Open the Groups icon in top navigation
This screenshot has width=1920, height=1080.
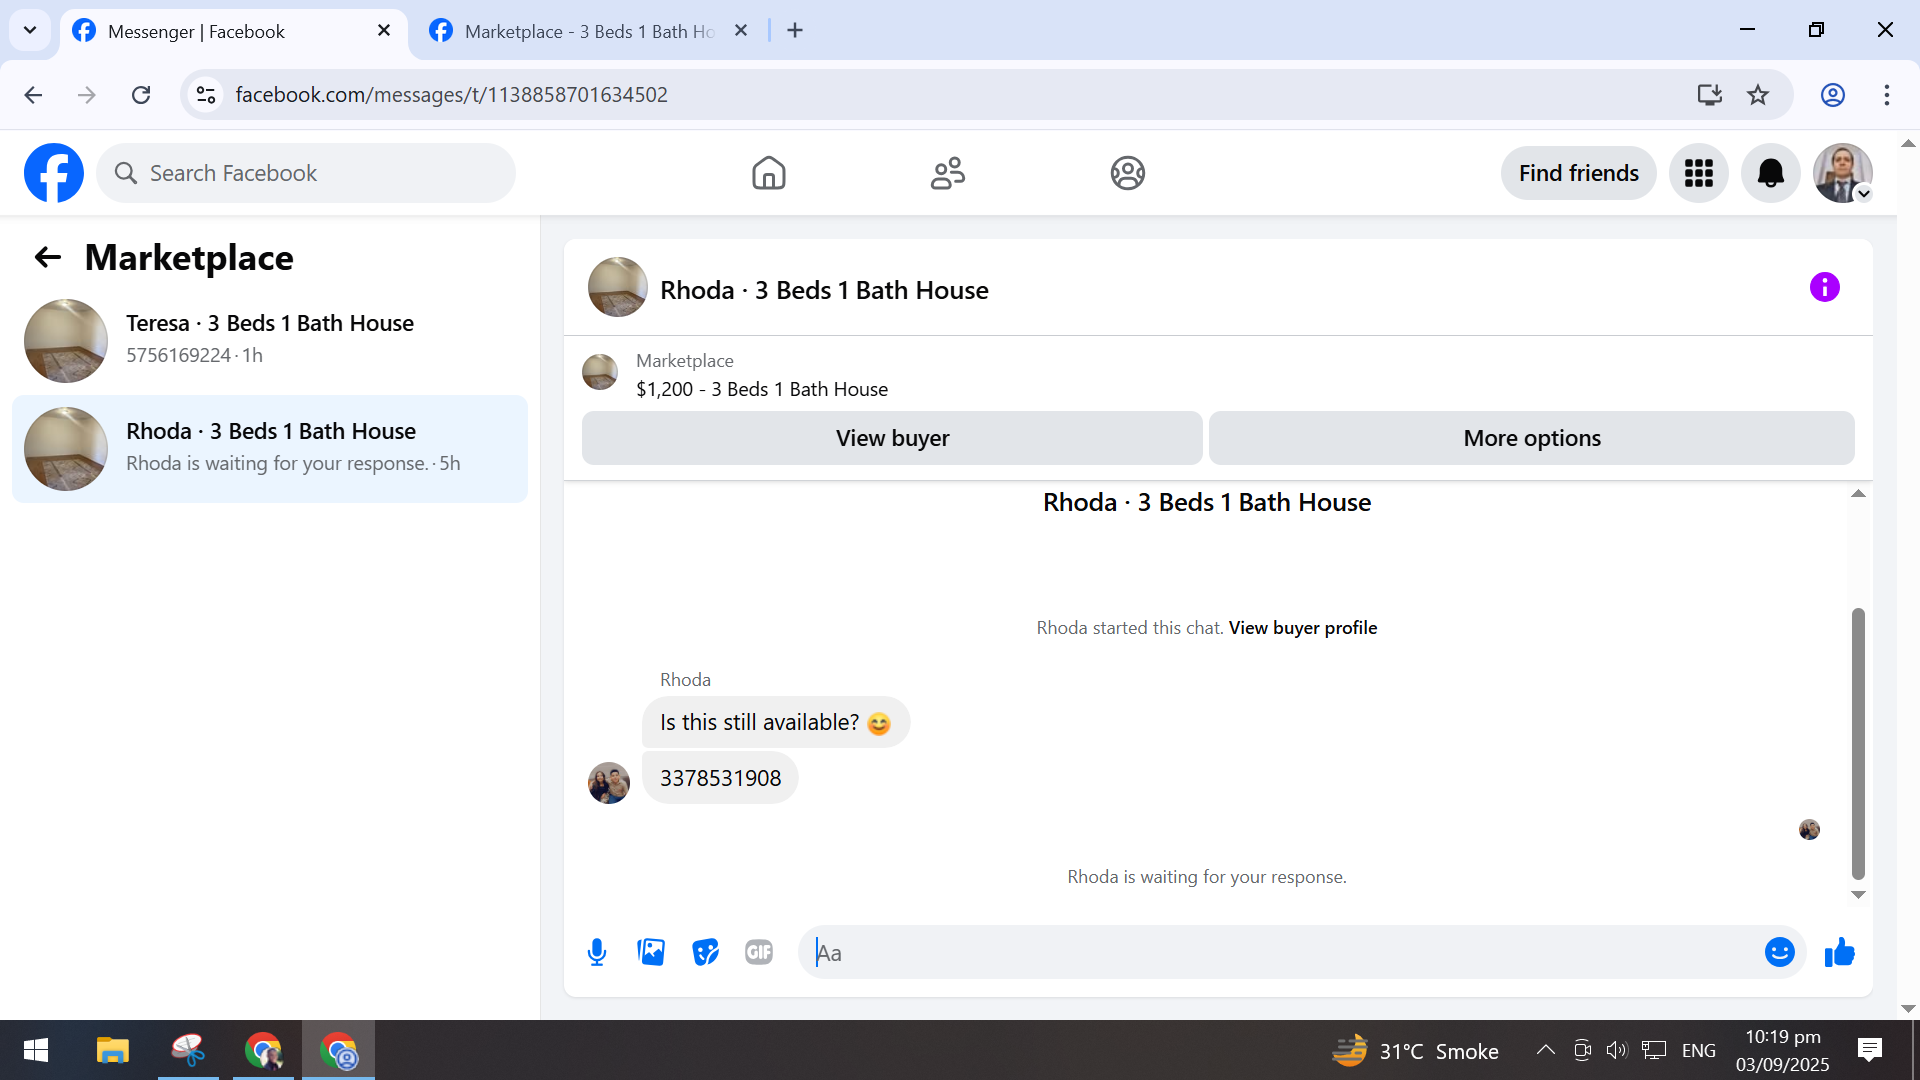click(1127, 173)
